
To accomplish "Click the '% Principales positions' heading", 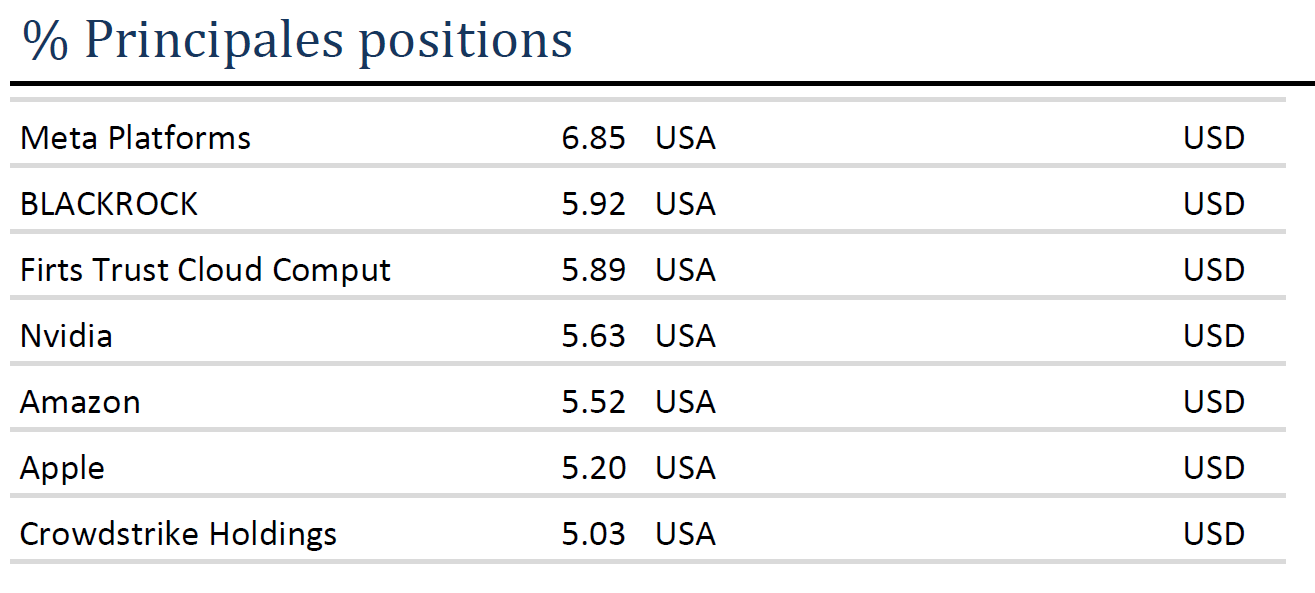I will pos(298,41).
